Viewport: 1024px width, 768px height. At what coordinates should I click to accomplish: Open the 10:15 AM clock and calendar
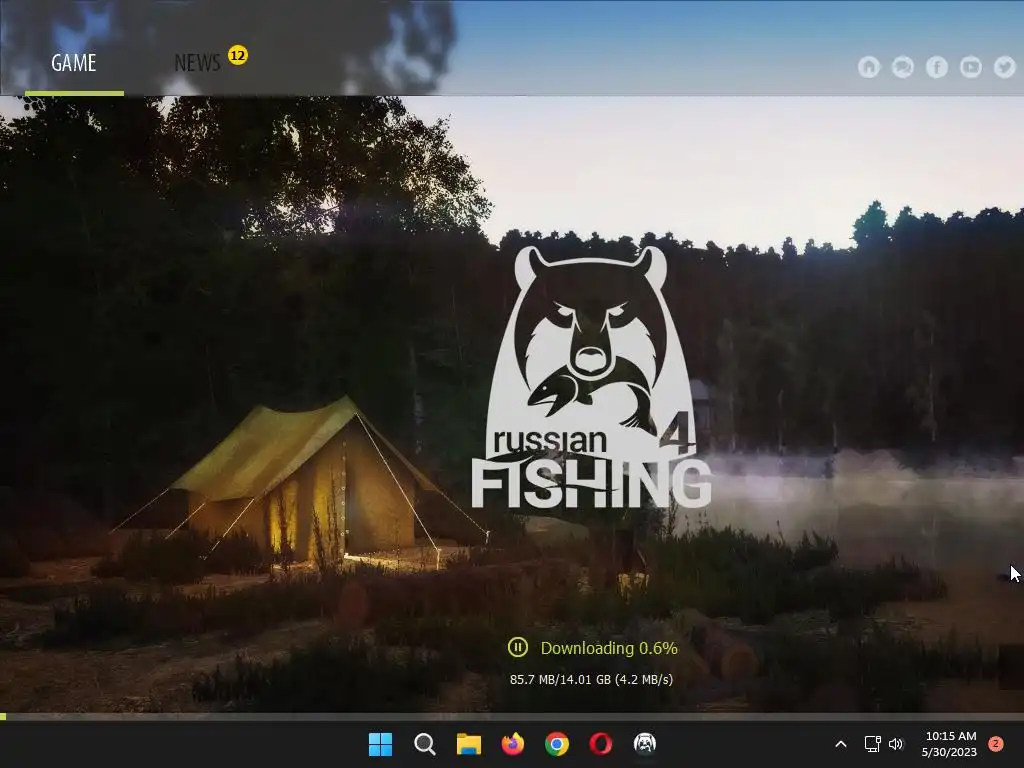pyautogui.click(x=950, y=744)
